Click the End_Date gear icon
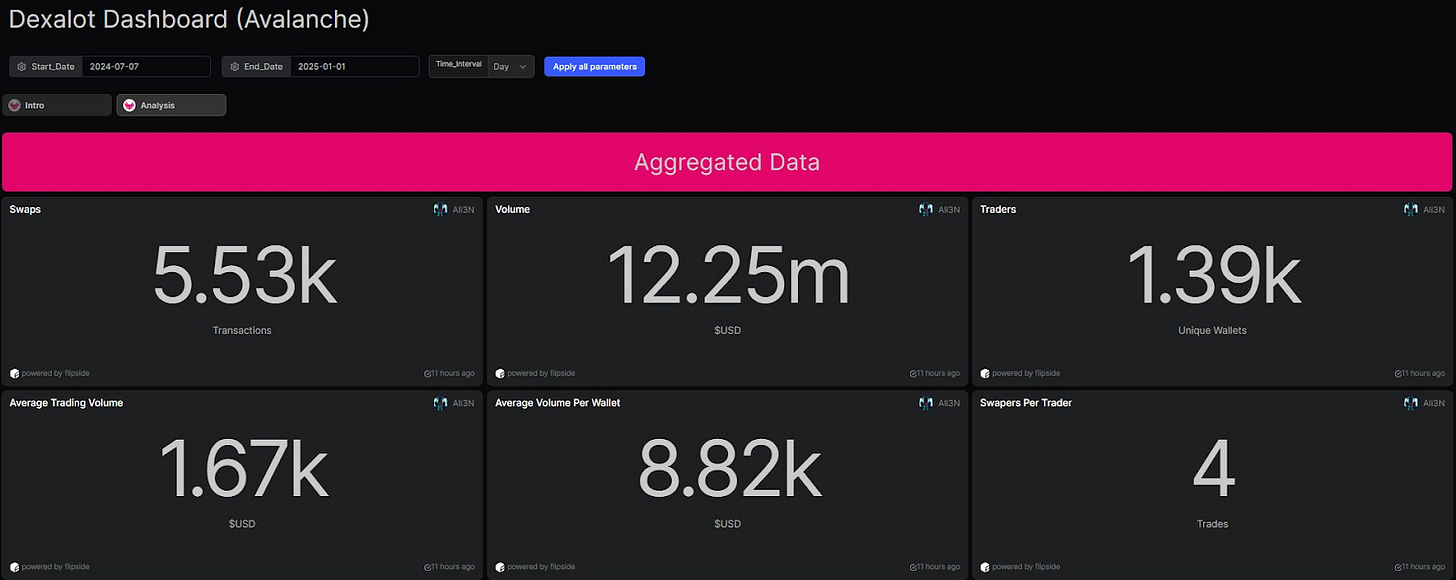The height and width of the screenshot is (580, 1456). (x=234, y=67)
